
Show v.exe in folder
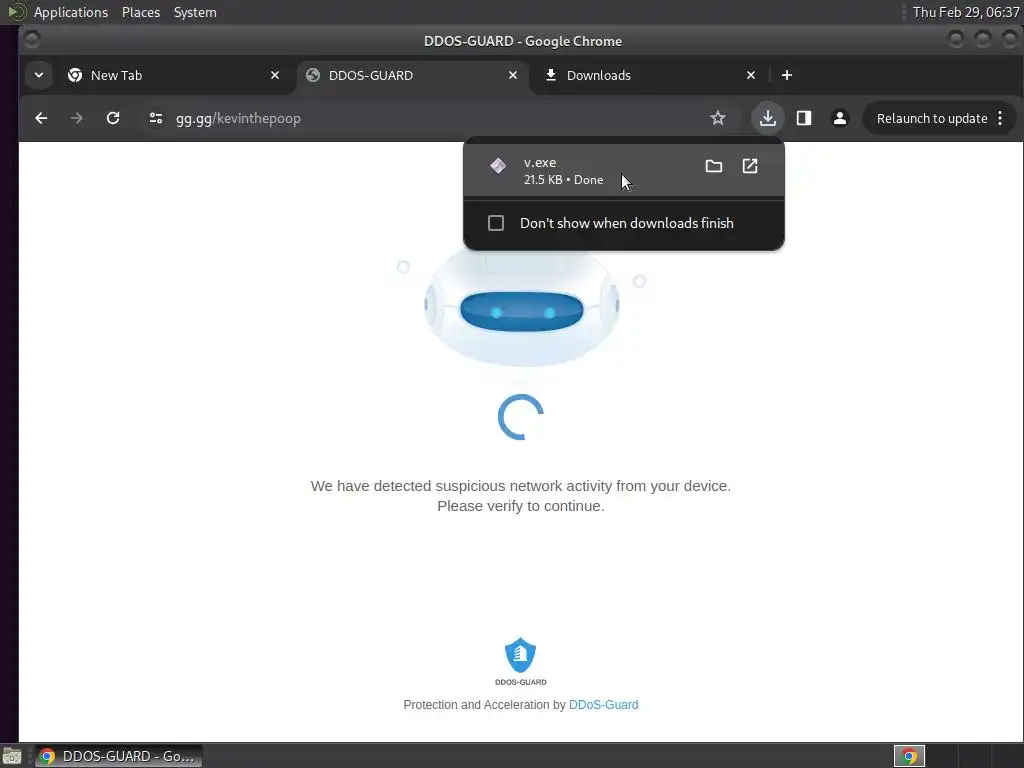tap(714, 166)
